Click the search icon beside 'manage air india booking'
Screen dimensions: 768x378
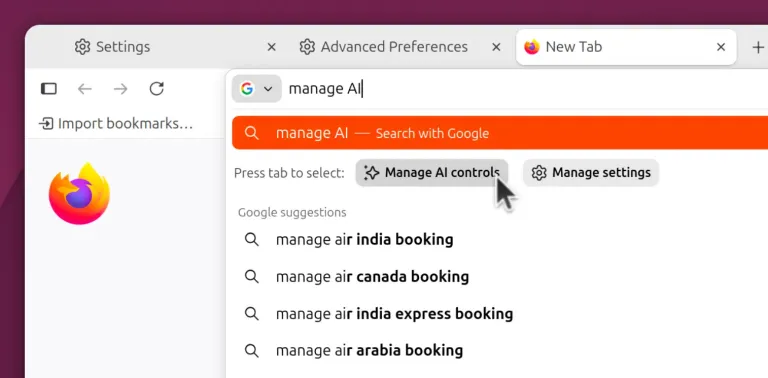[x=252, y=239]
